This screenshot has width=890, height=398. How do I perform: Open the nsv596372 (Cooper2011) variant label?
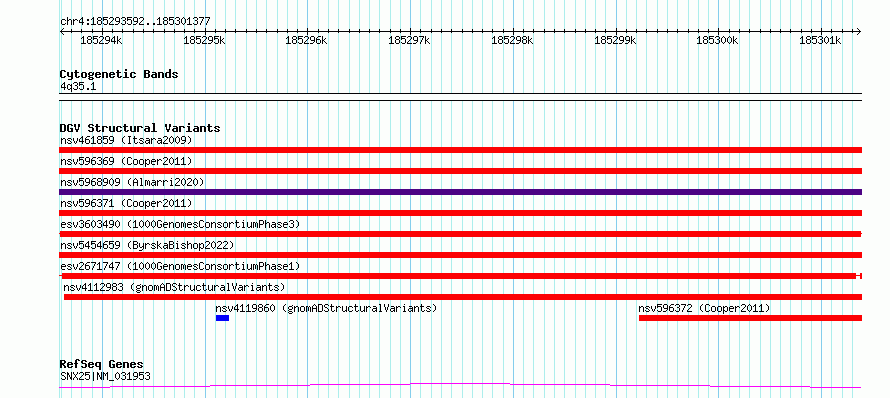point(704,308)
